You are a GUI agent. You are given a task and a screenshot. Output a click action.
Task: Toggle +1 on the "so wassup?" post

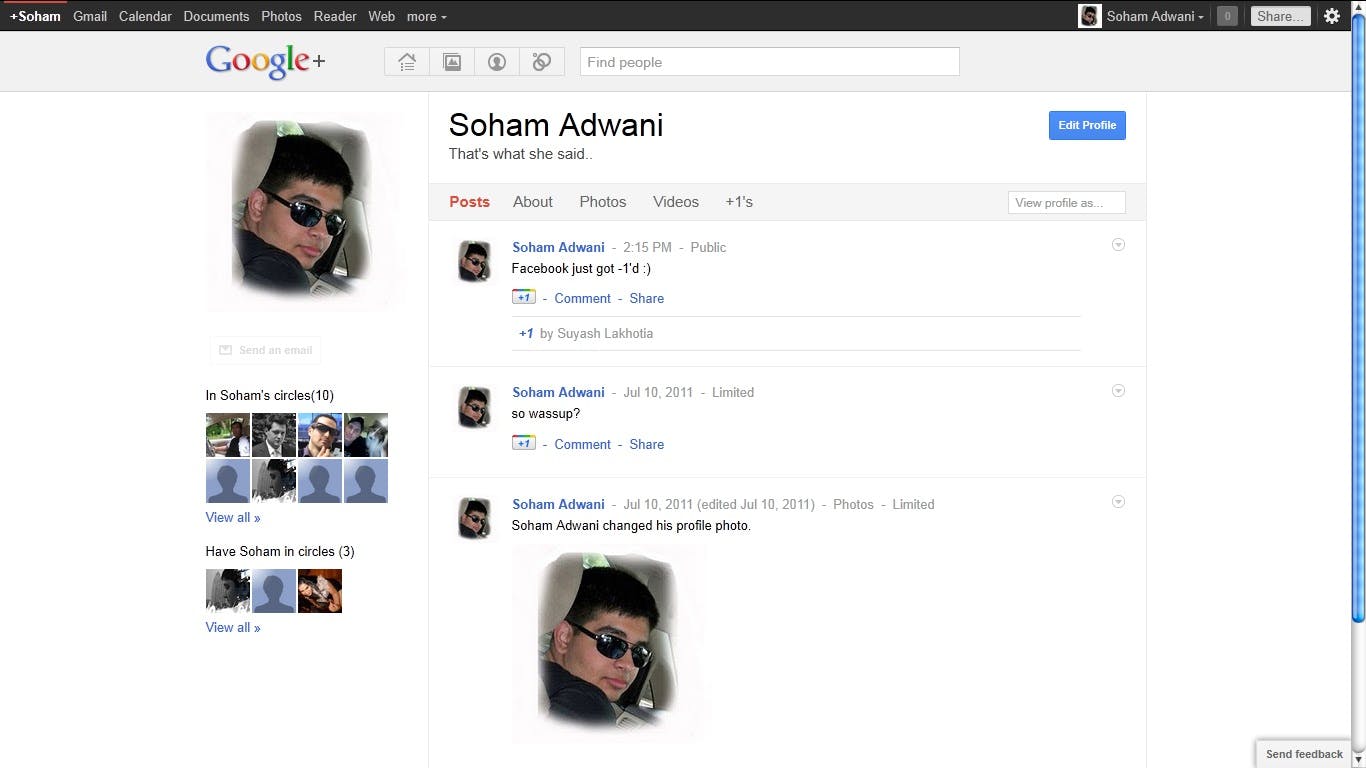click(x=523, y=444)
